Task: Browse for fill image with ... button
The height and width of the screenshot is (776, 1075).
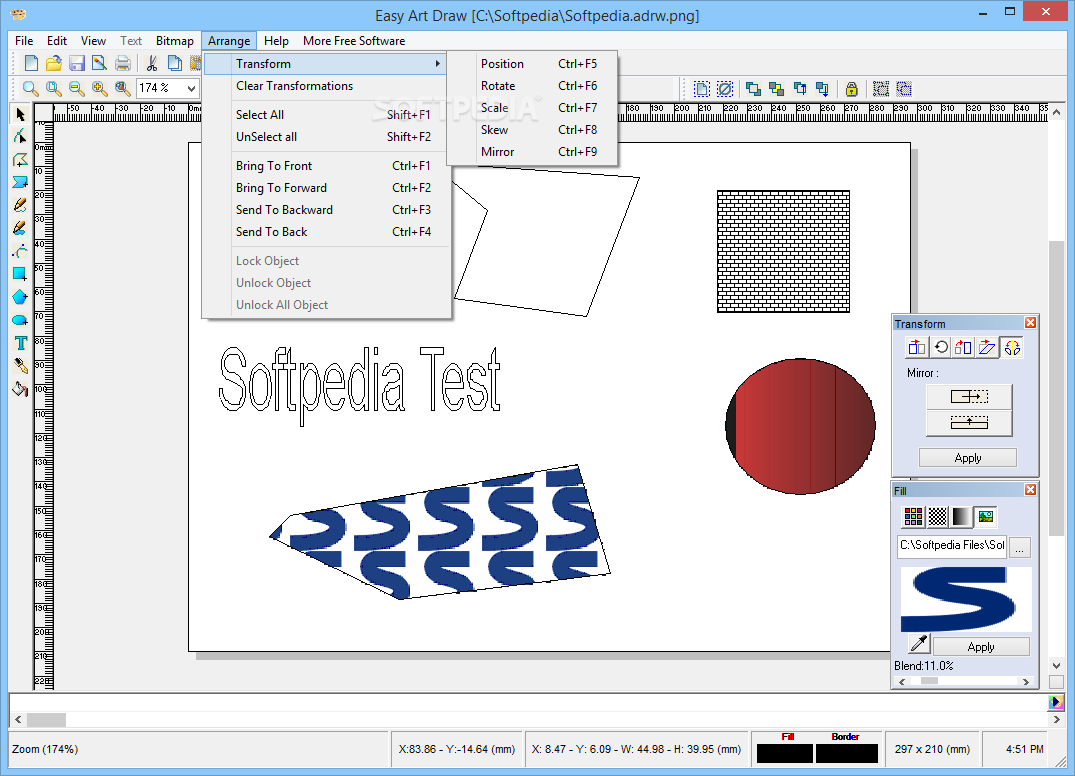Action: pos(1020,547)
